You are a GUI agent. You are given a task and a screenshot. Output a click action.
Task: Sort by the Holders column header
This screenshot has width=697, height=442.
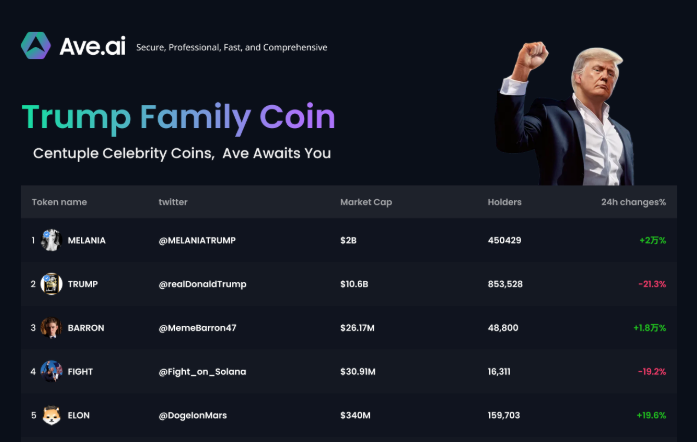click(x=504, y=202)
